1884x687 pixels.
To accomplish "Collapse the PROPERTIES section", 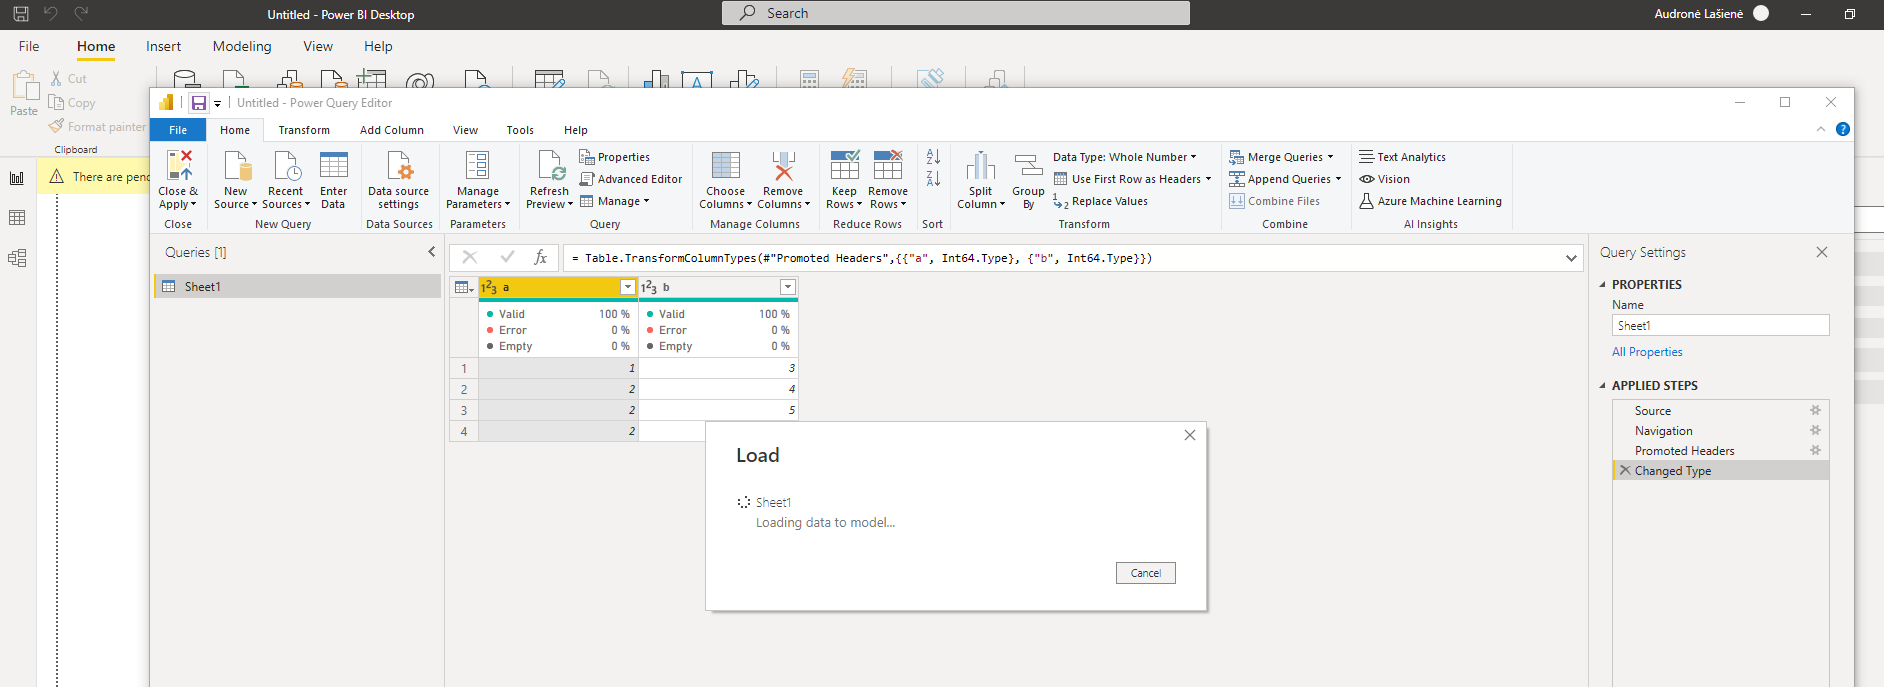I will [x=1602, y=285].
